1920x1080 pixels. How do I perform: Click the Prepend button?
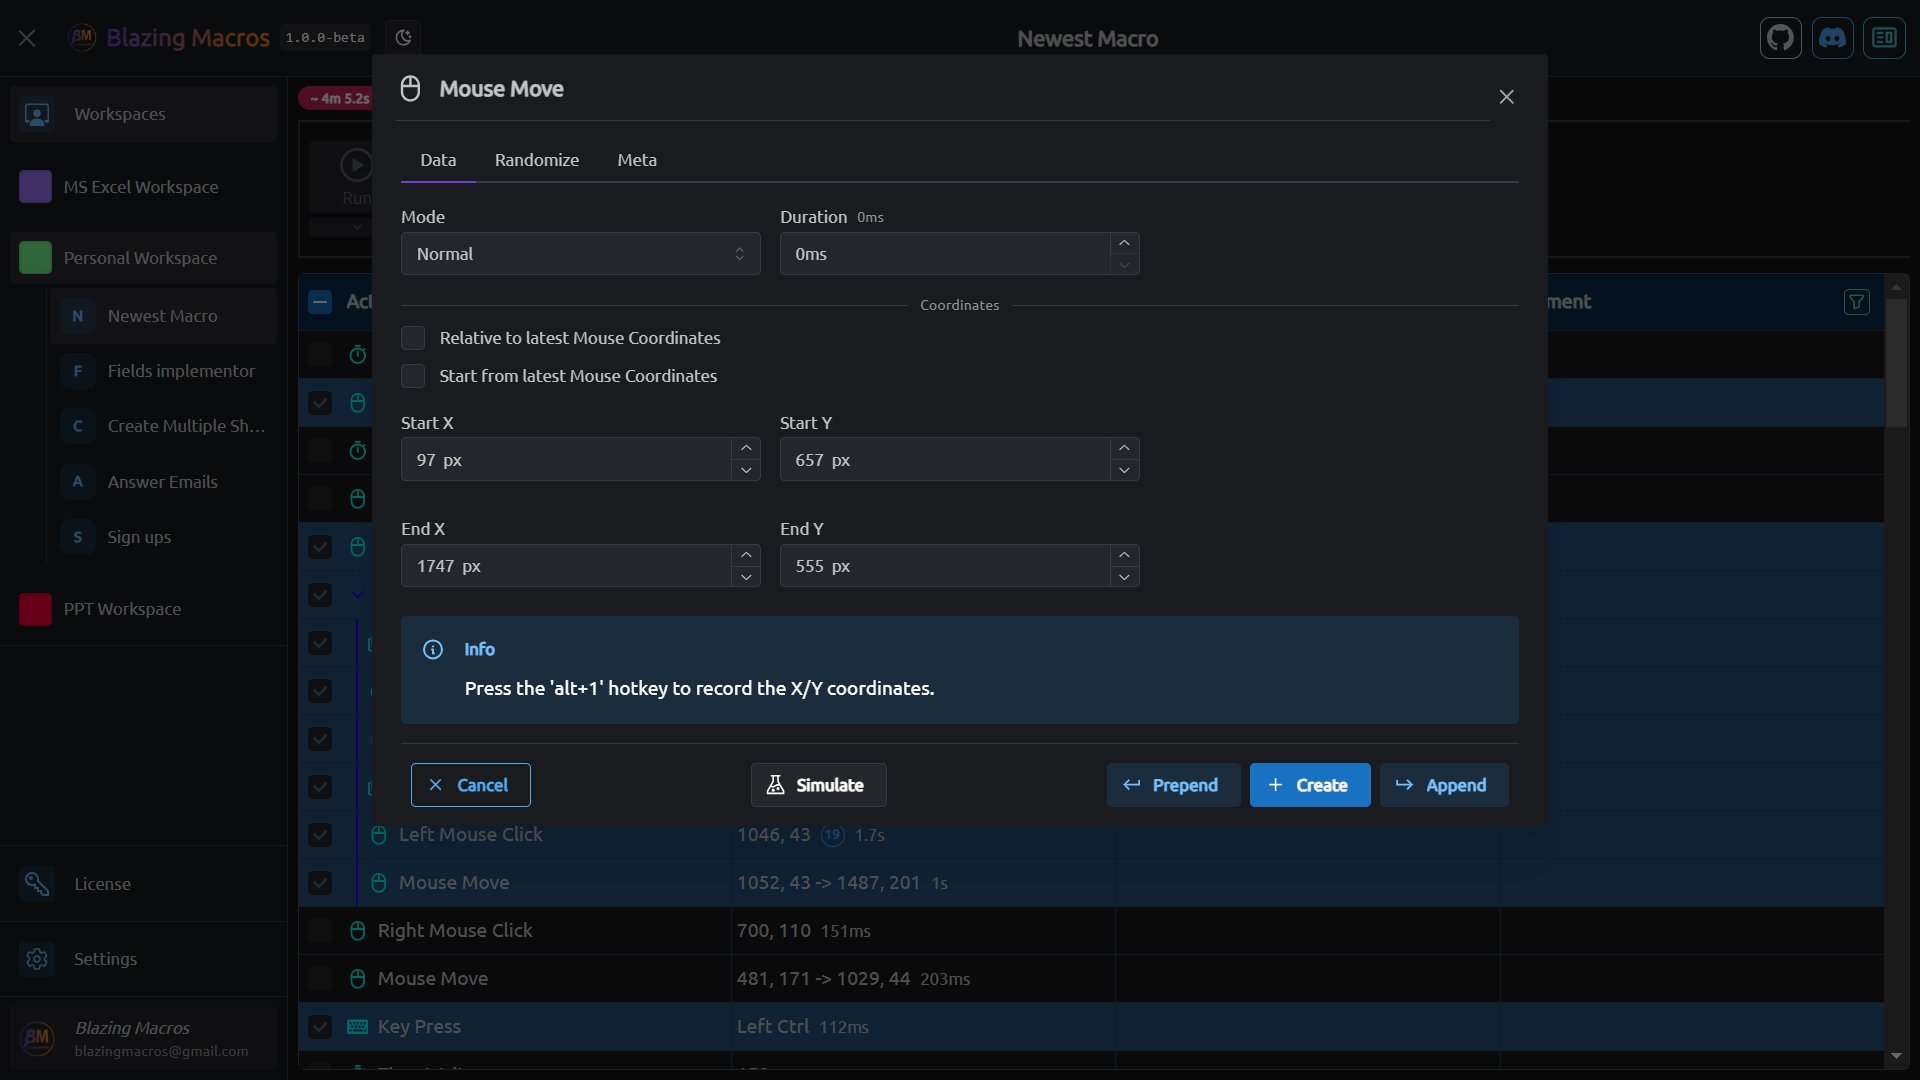(x=1174, y=785)
